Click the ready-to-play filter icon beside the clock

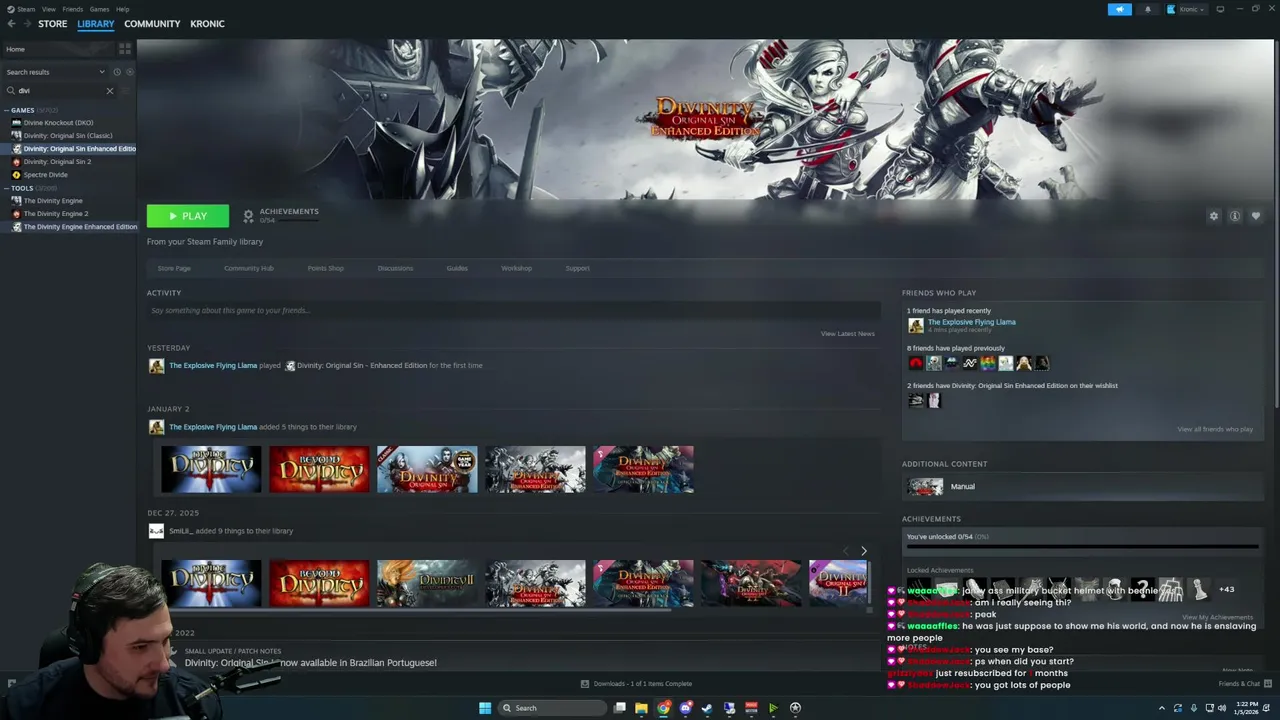pyautogui.click(x=130, y=72)
